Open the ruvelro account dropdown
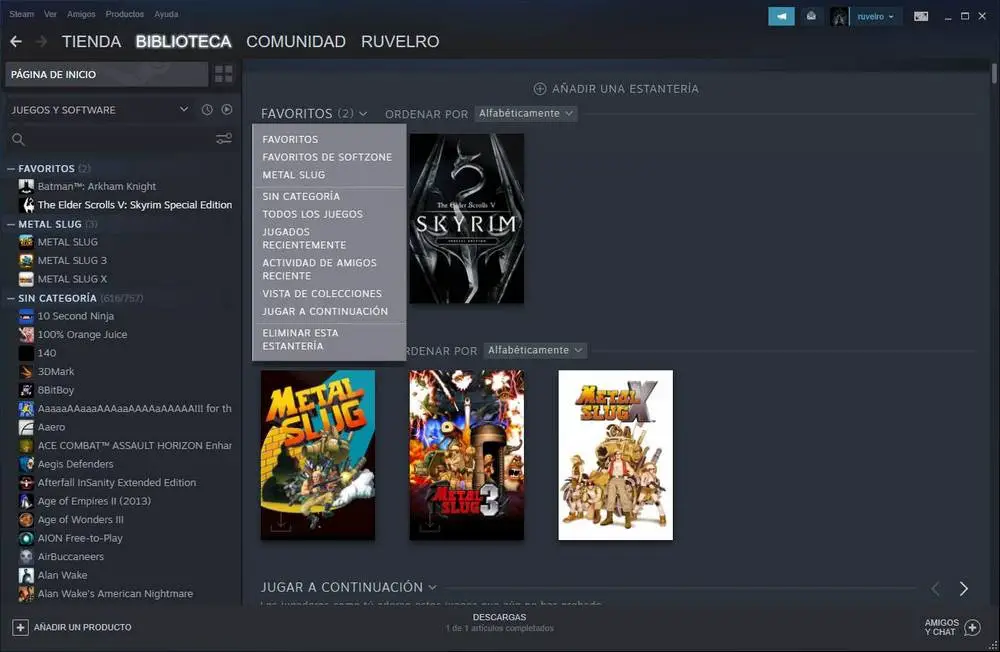Viewport: 1000px width, 652px height. [875, 17]
